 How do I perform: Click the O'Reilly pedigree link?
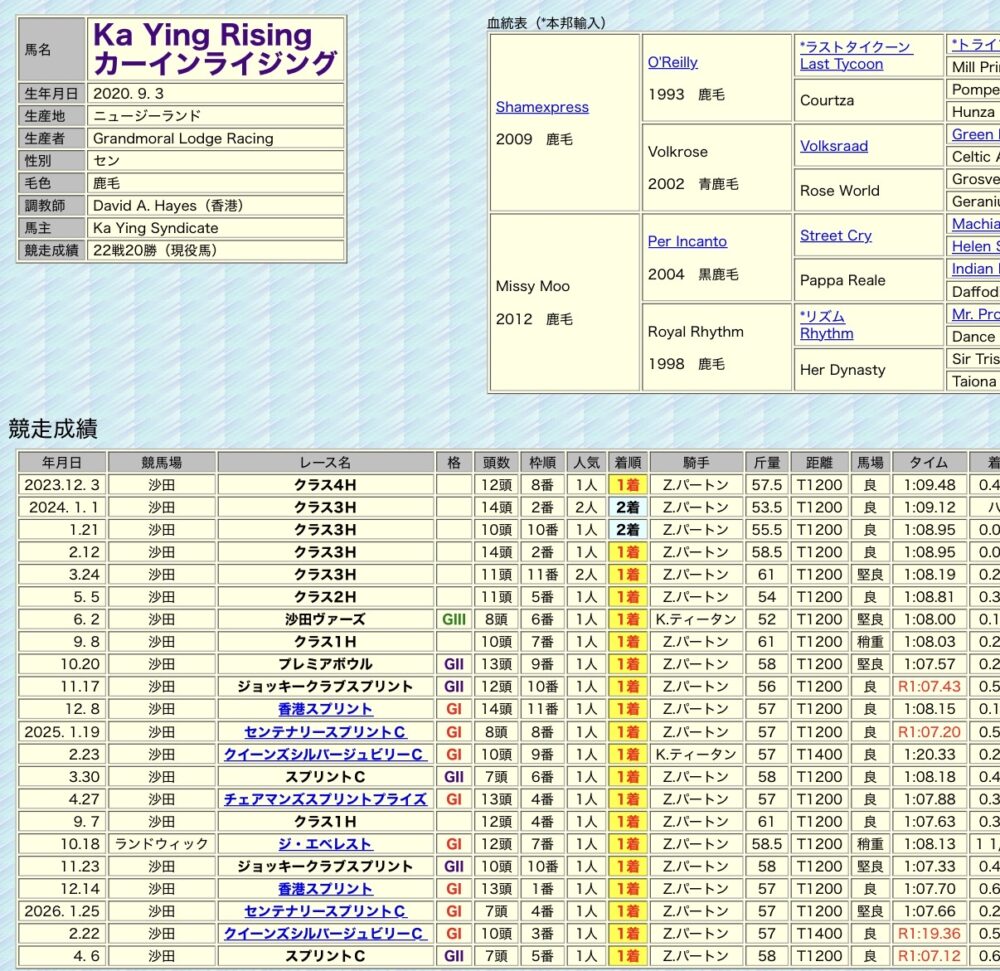pyautogui.click(x=672, y=62)
